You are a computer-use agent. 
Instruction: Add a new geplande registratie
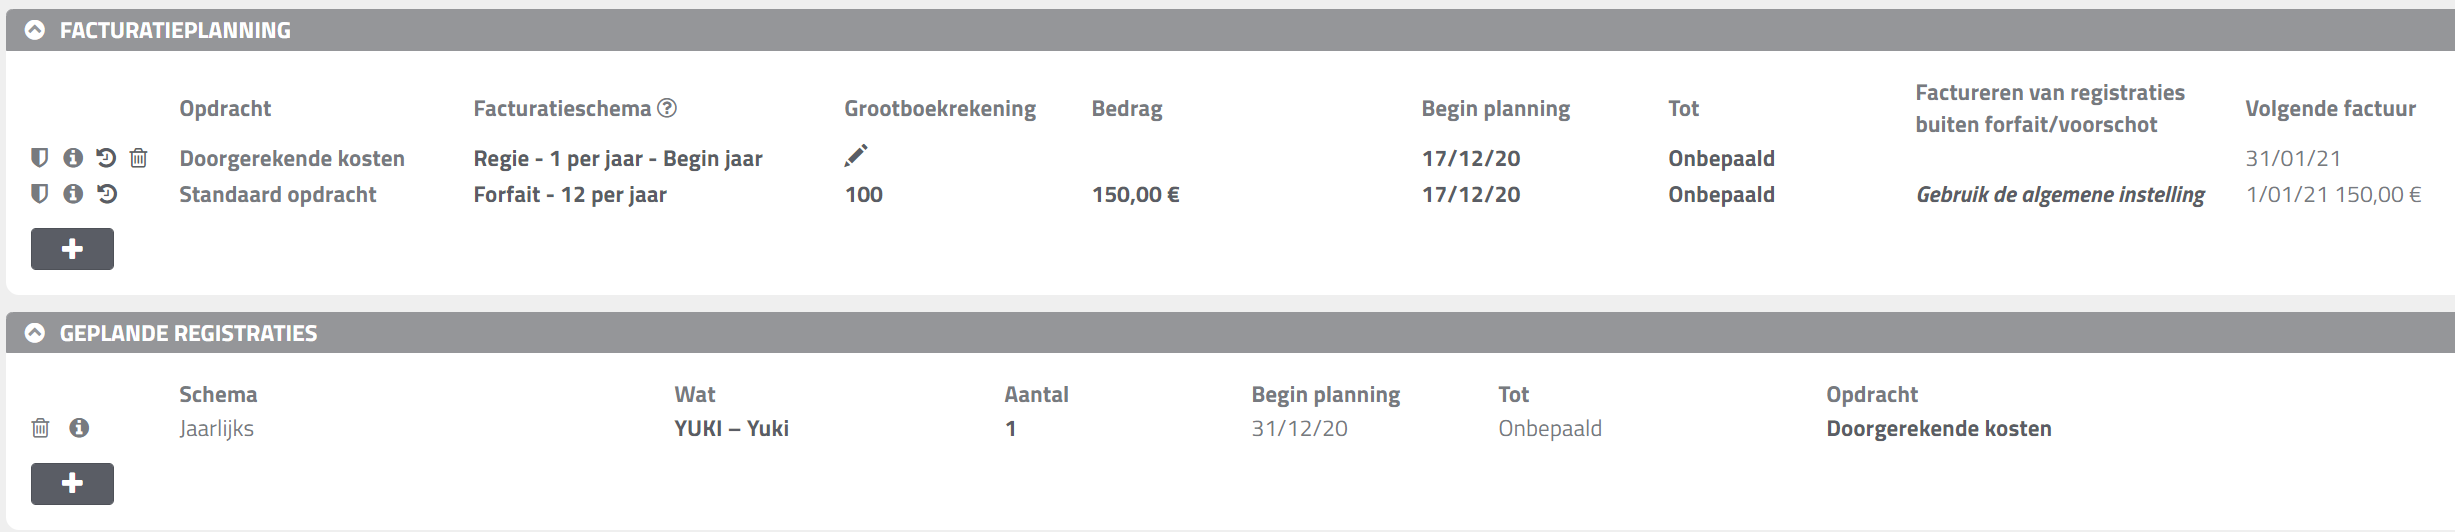[x=72, y=484]
